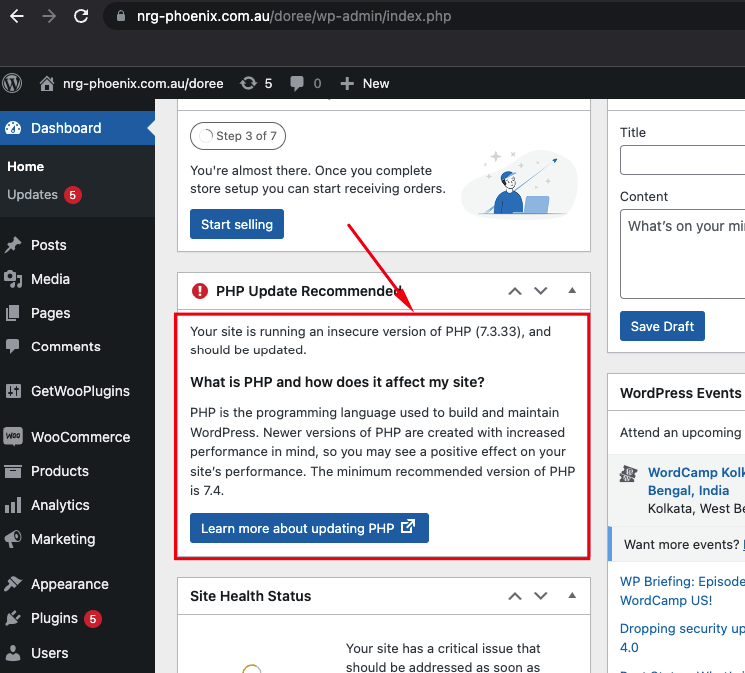
Task: Select Home in Dashboard submenu
Action: pyautogui.click(x=26, y=166)
